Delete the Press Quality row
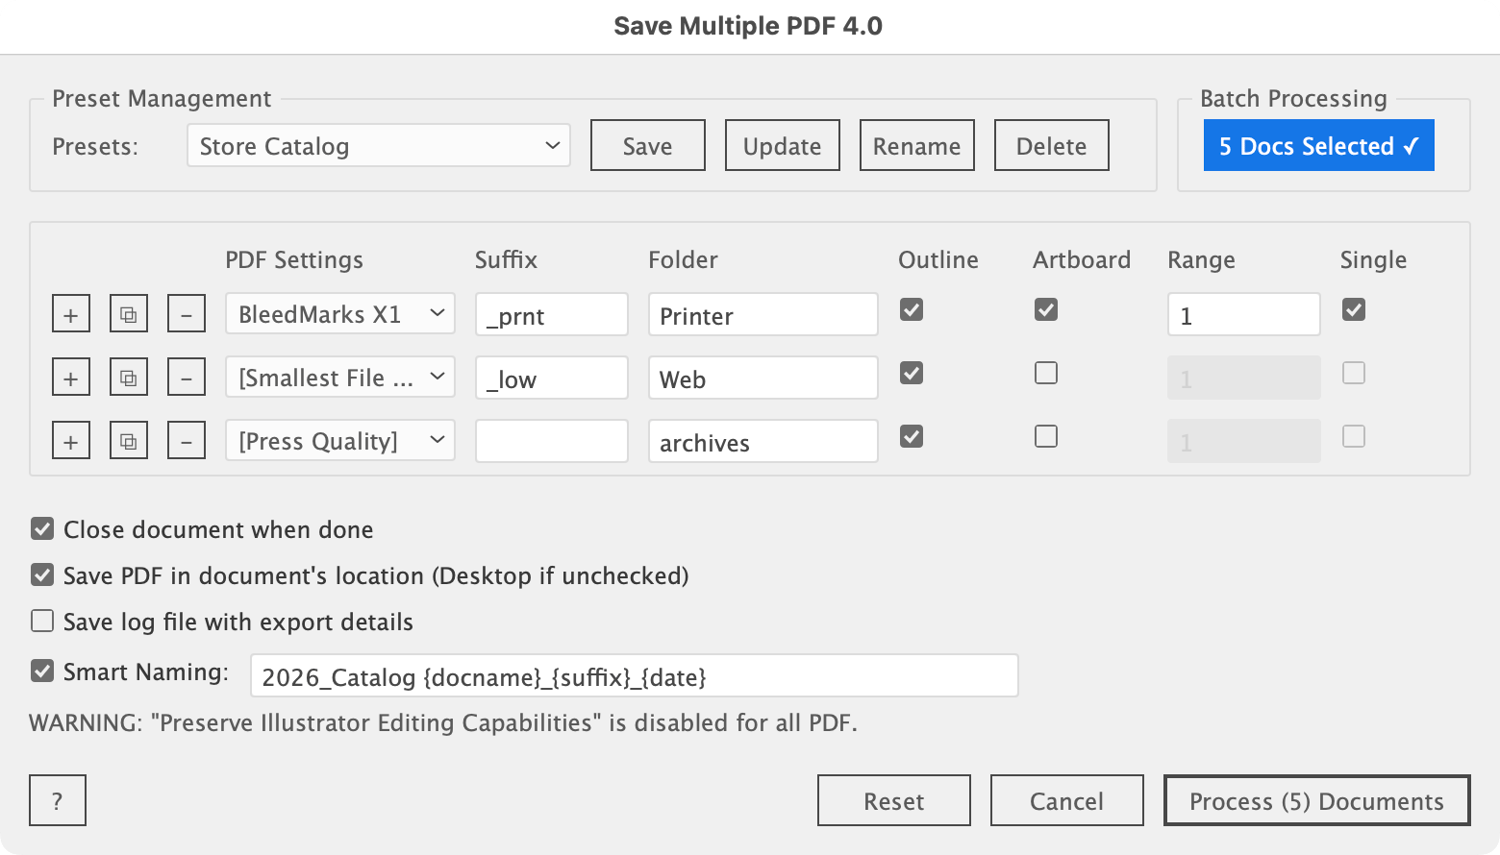Viewport: 1500px width, 855px height. pos(186,441)
